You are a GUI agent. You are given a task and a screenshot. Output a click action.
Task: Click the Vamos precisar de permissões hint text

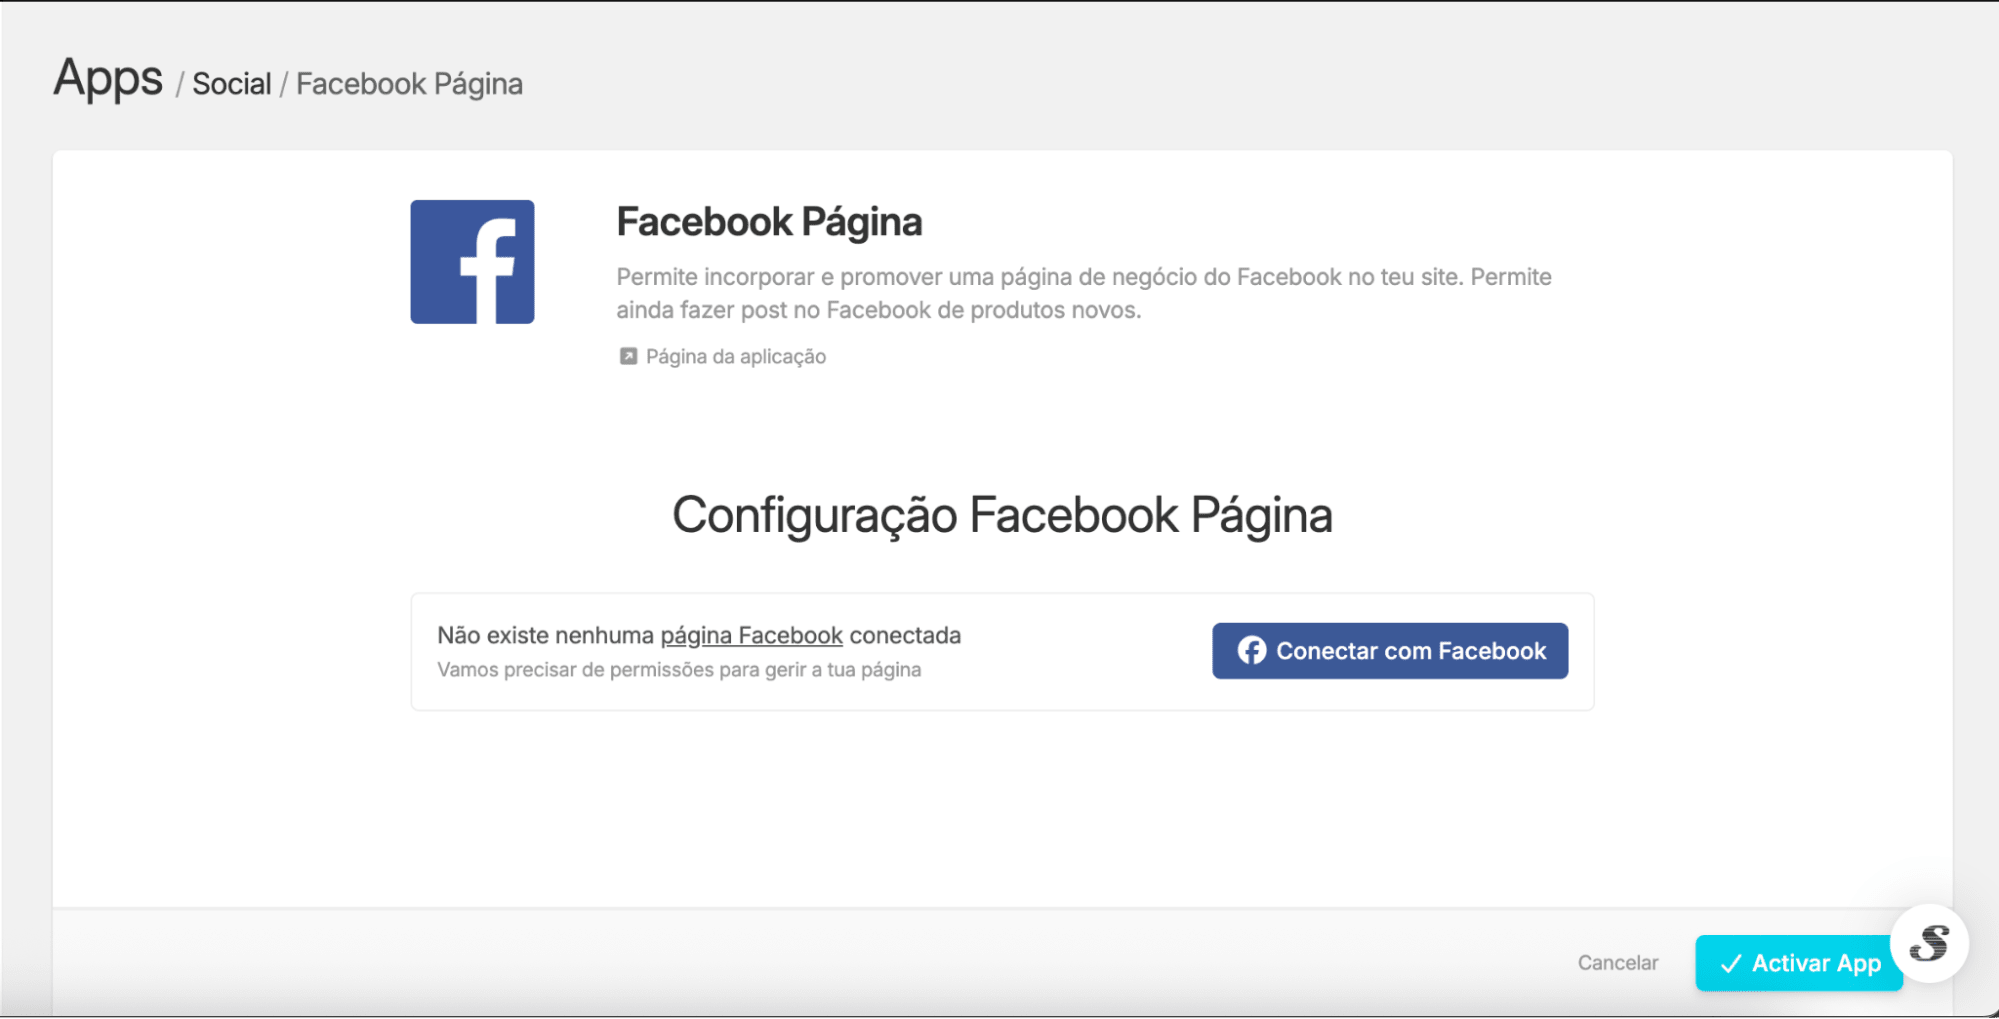click(679, 670)
